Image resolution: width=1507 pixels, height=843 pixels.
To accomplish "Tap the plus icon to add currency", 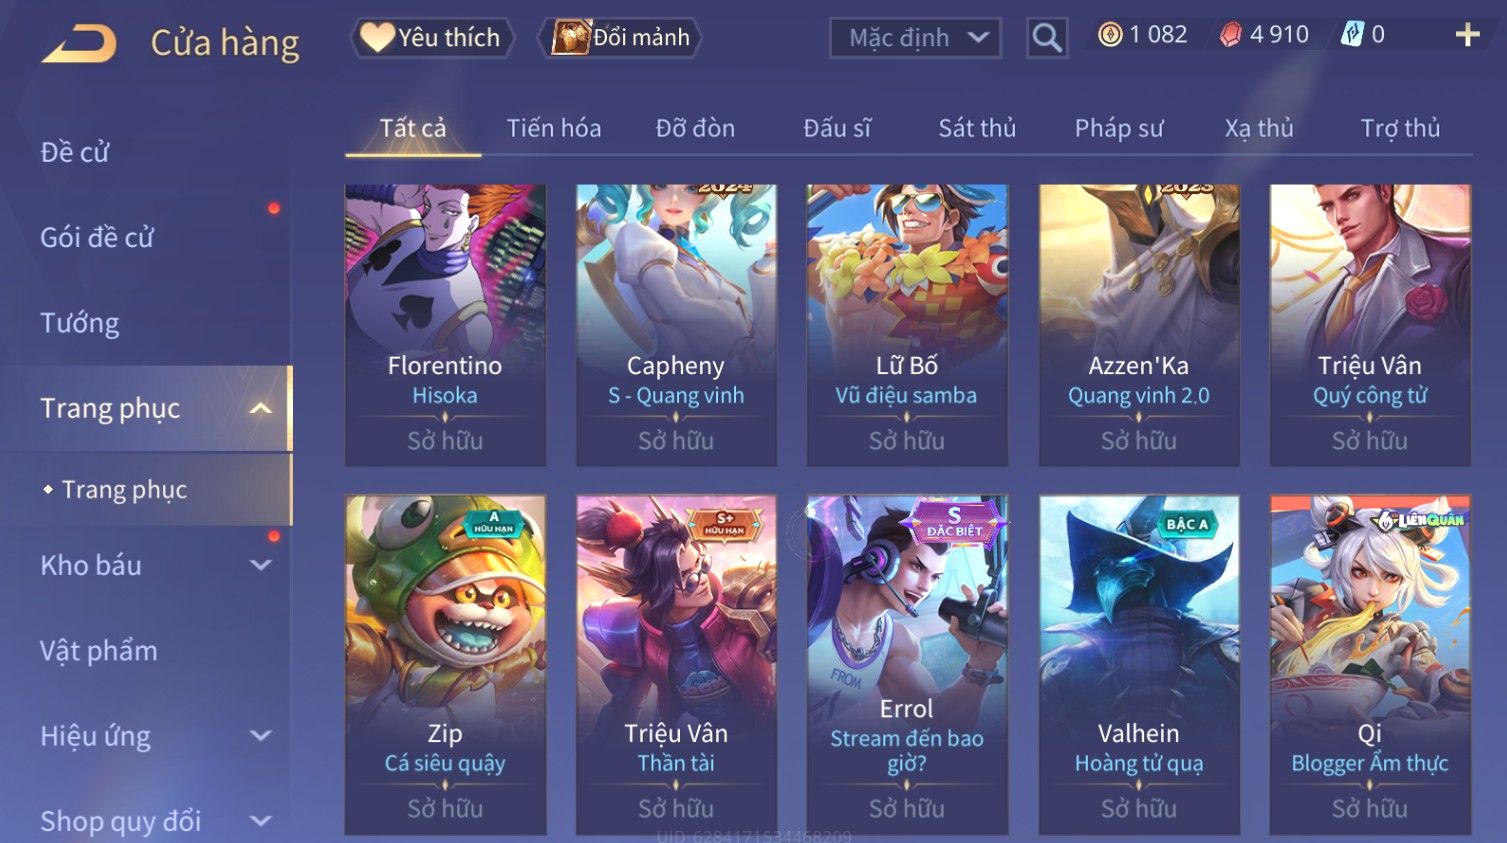I will pyautogui.click(x=1467, y=35).
